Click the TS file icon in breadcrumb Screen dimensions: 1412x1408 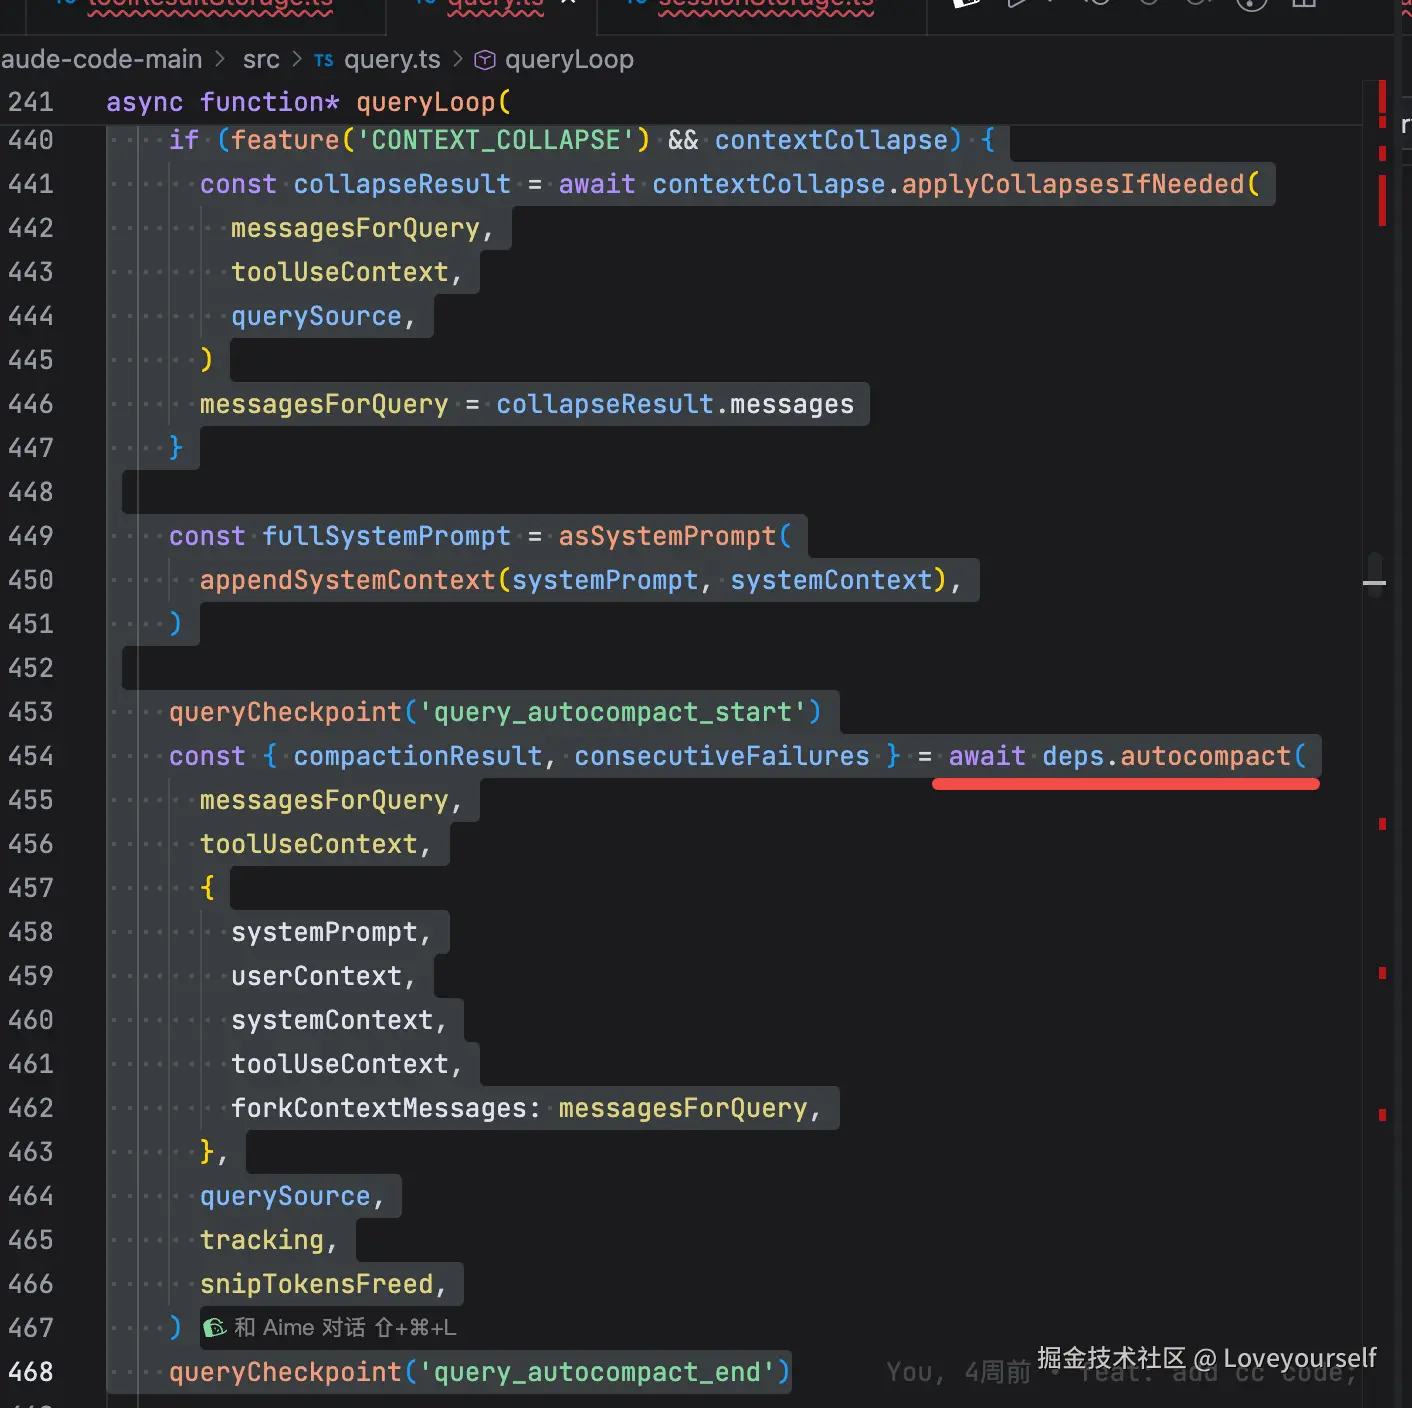[323, 61]
